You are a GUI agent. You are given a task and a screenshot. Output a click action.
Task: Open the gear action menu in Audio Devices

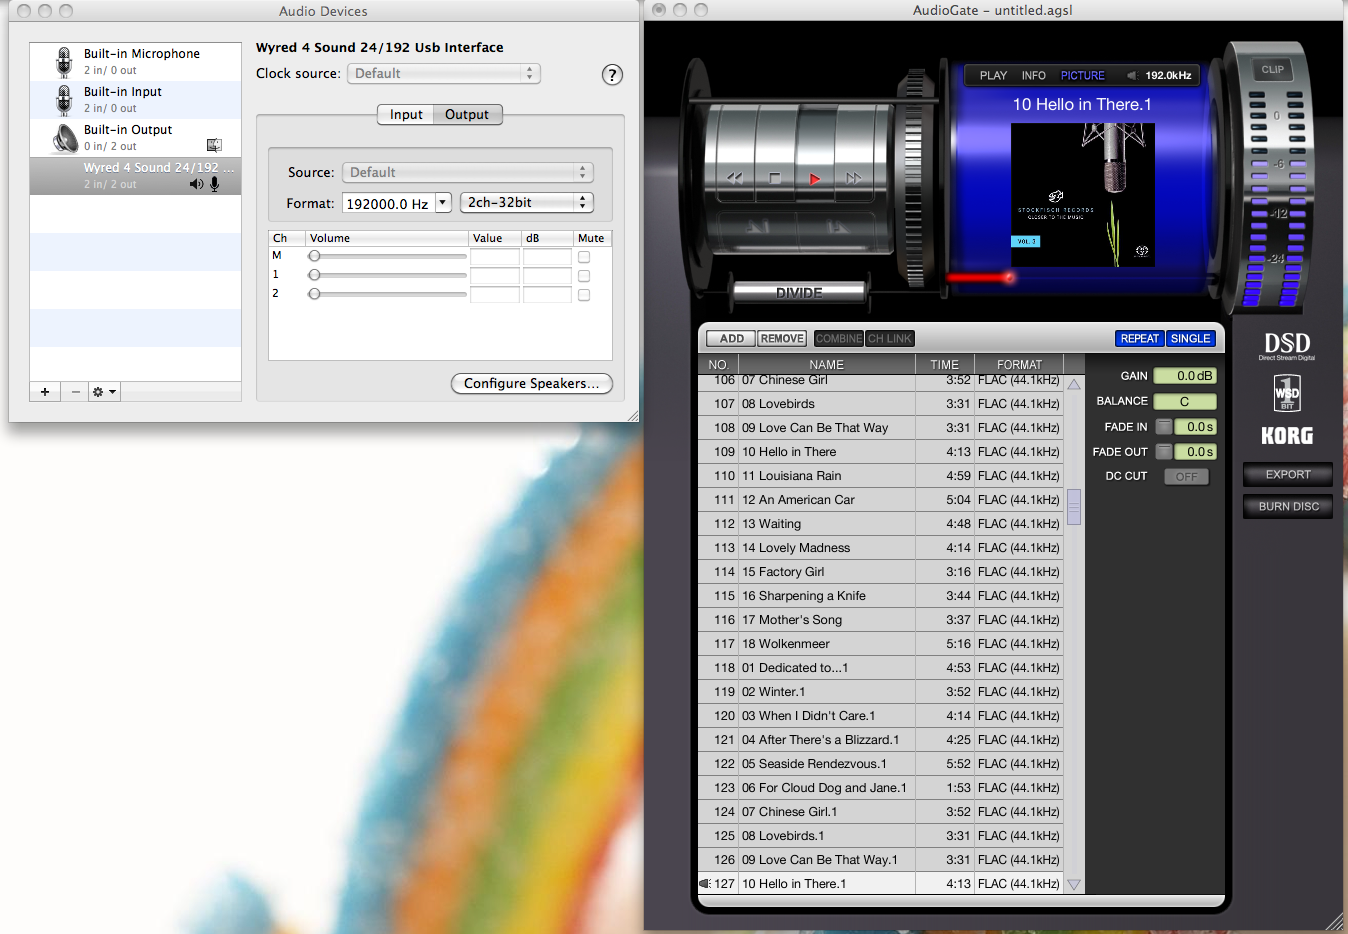(x=105, y=392)
